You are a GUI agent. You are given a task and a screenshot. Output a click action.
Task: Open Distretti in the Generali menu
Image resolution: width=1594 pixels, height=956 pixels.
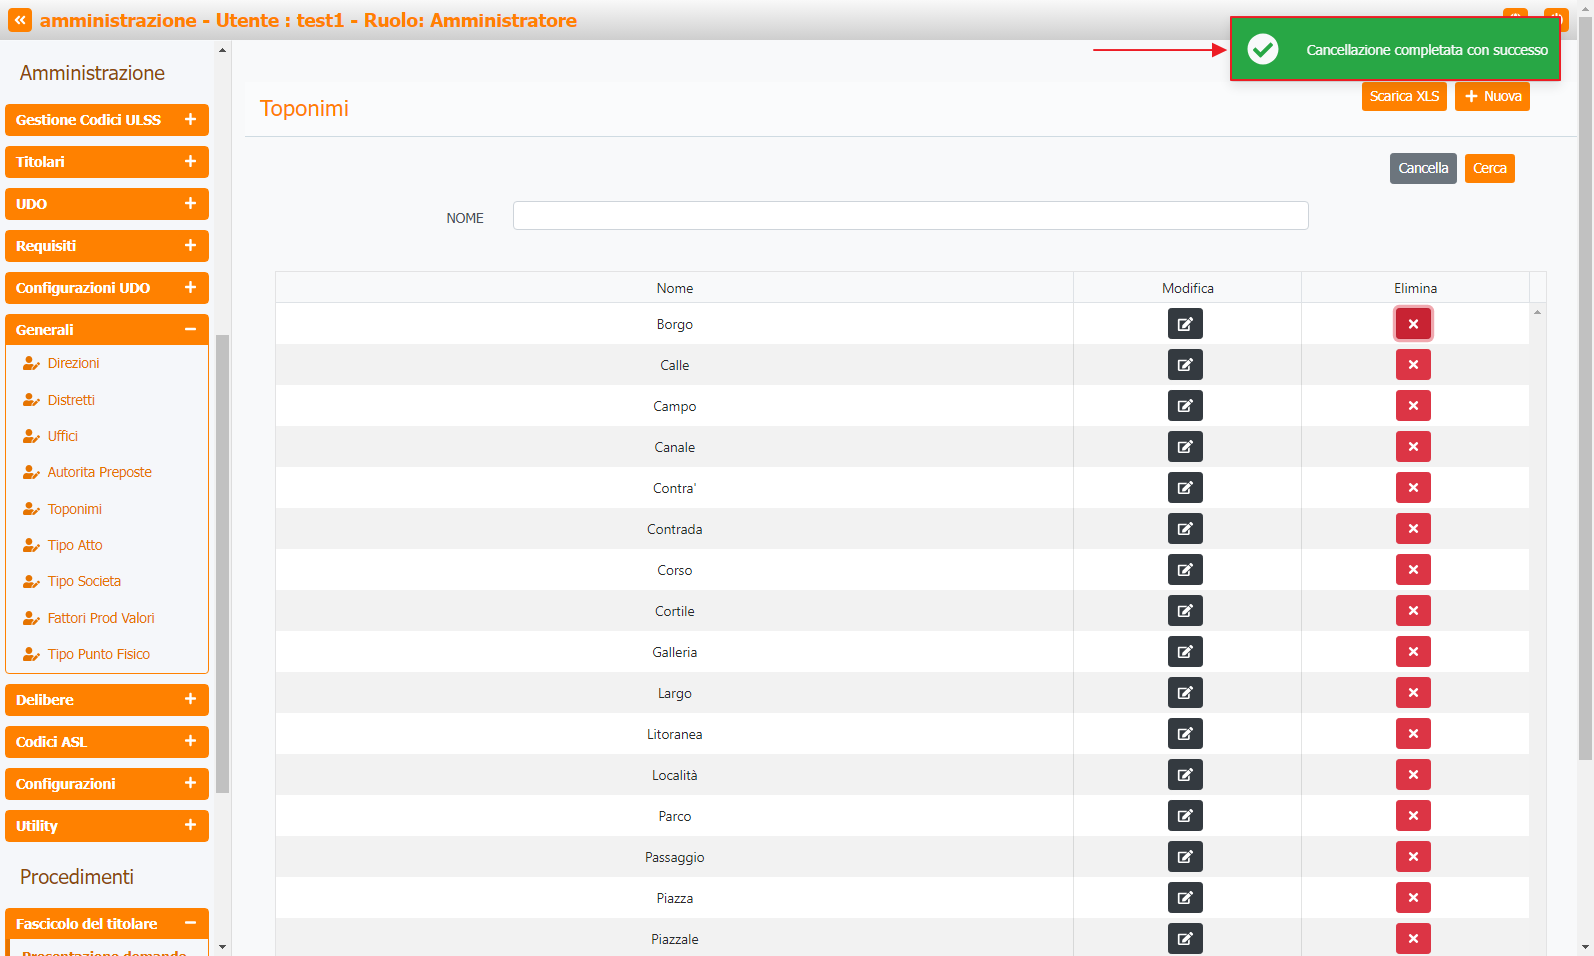click(x=71, y=400)
